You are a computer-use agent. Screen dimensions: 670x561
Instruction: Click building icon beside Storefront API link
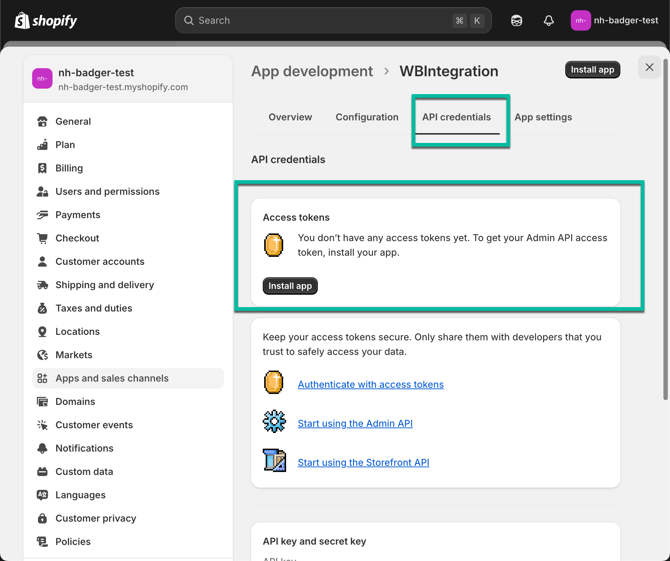274,460
